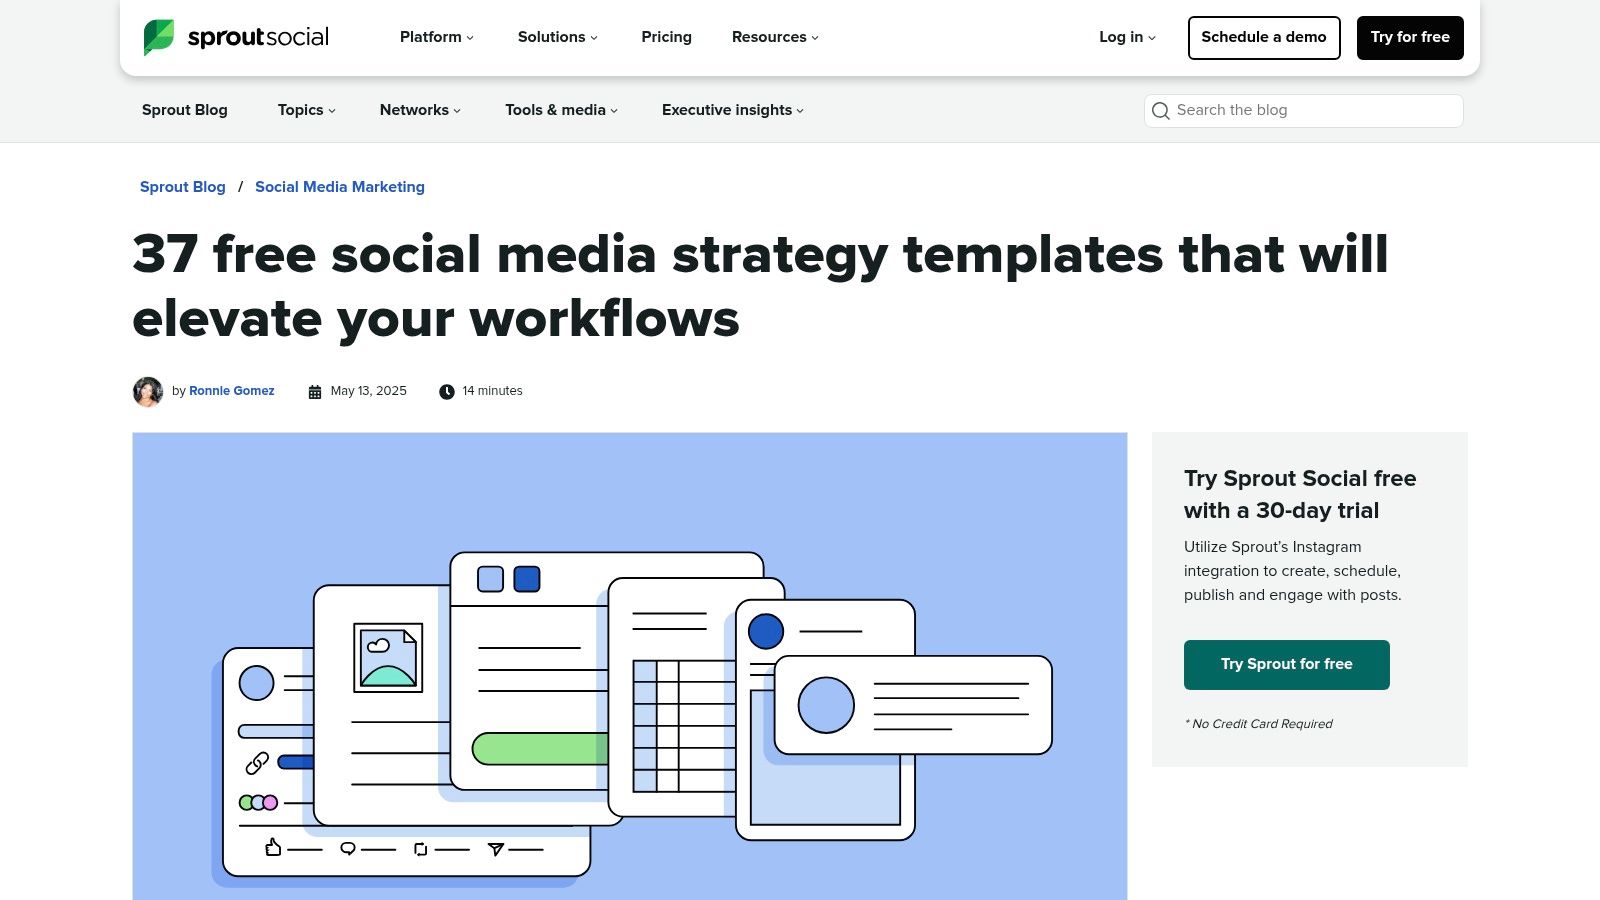1600x900 pixels.
Task: Click the chevron next to Platform
Action: click(x=470, y=38)
